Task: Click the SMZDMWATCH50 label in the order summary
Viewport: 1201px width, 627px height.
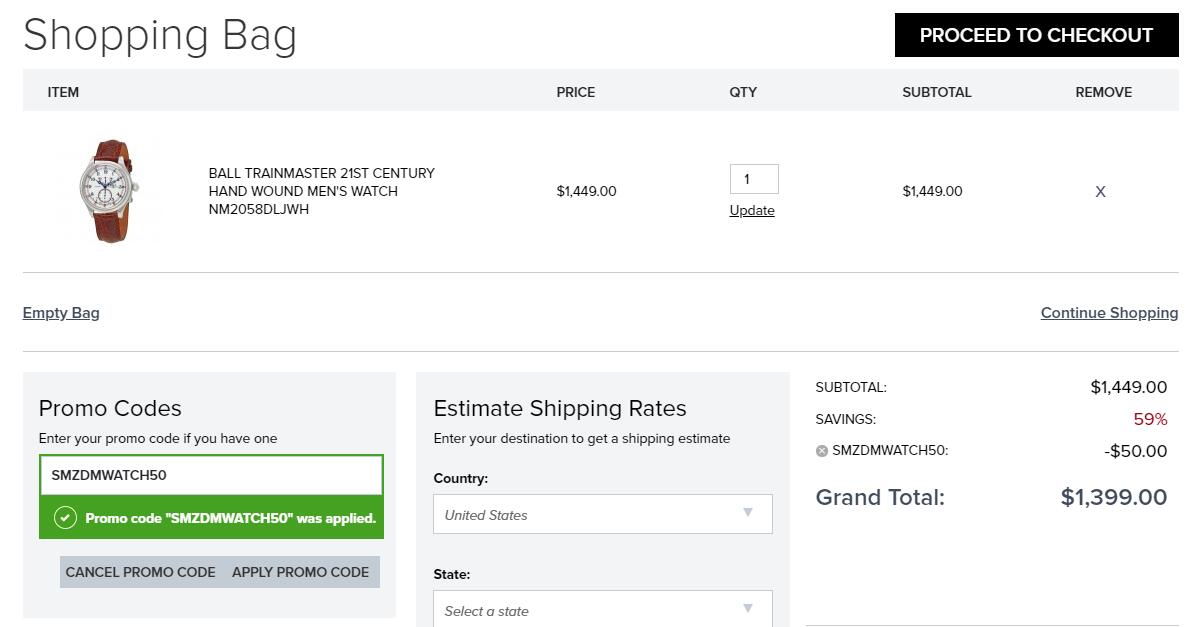Action: (x=890, y=451)
